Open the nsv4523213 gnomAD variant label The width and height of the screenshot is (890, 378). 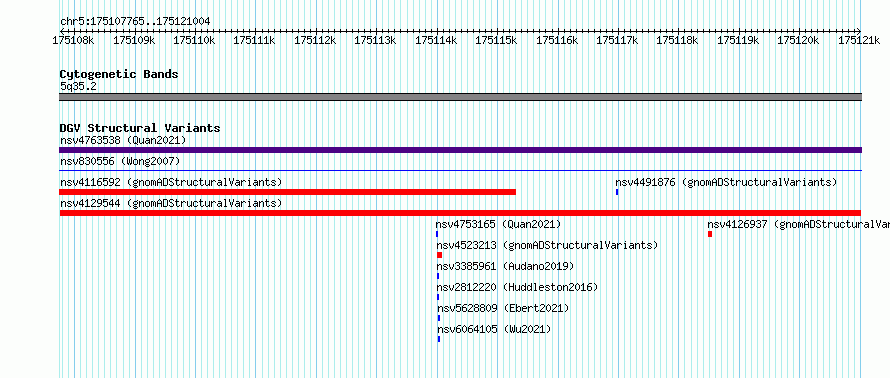(547, 245)
